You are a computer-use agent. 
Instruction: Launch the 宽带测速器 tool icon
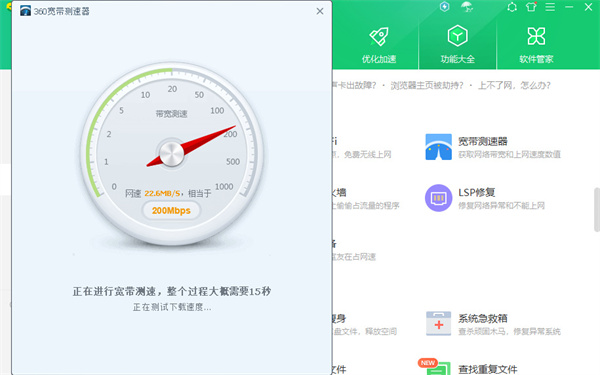[439, 147]
